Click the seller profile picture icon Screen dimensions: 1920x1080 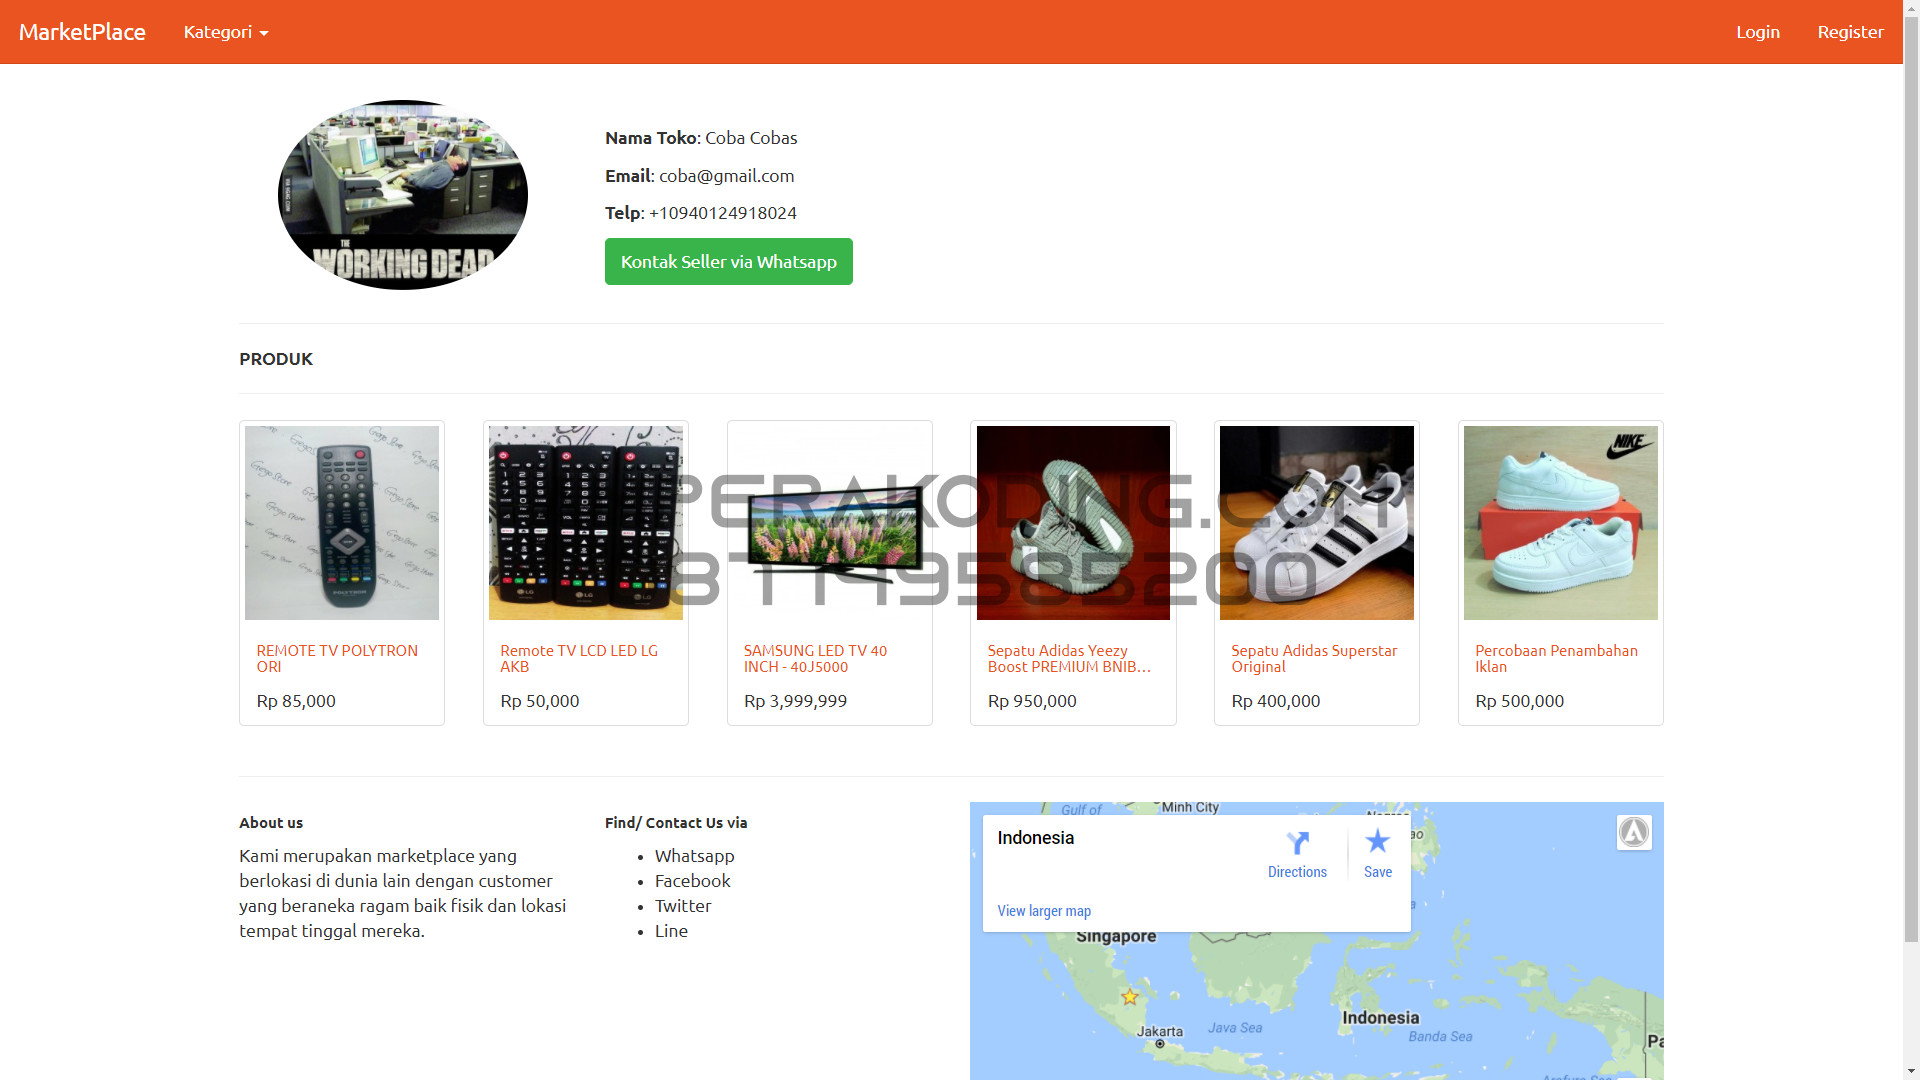402,195
